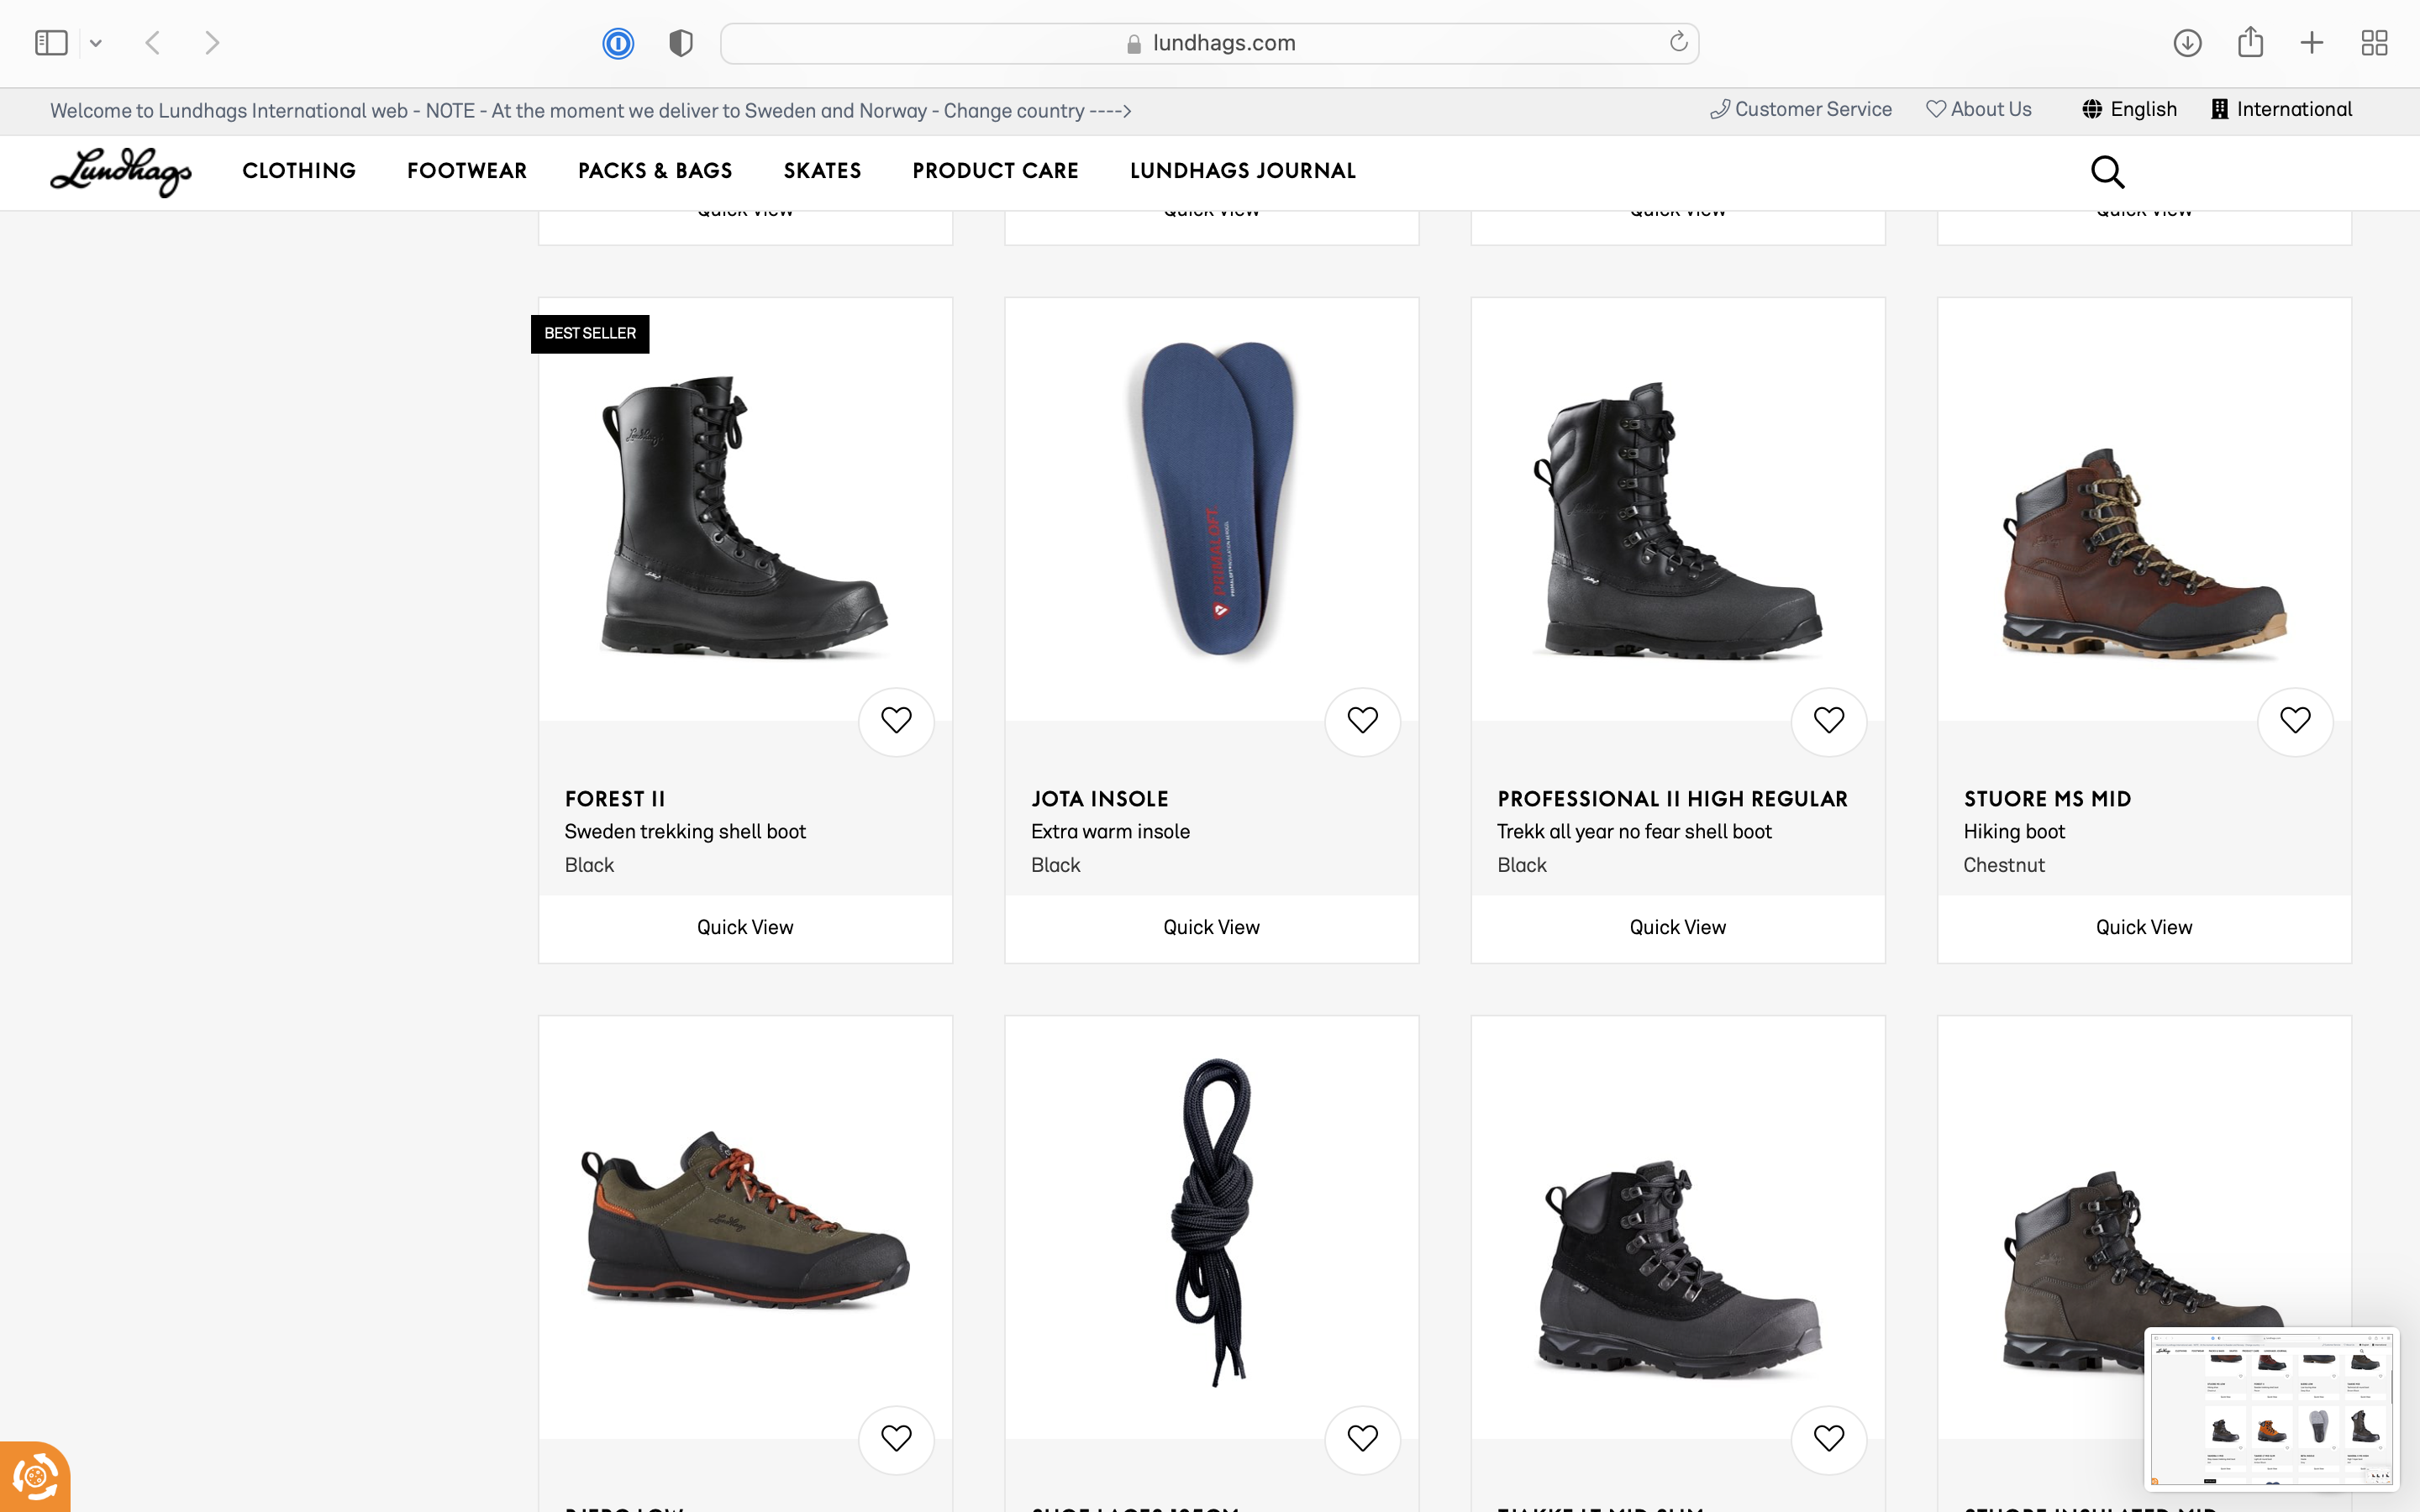Open the JOTA INSOLE product title
Image resolution: width=2420 pixels, height=1512 pixels.
click(1100, 799)
